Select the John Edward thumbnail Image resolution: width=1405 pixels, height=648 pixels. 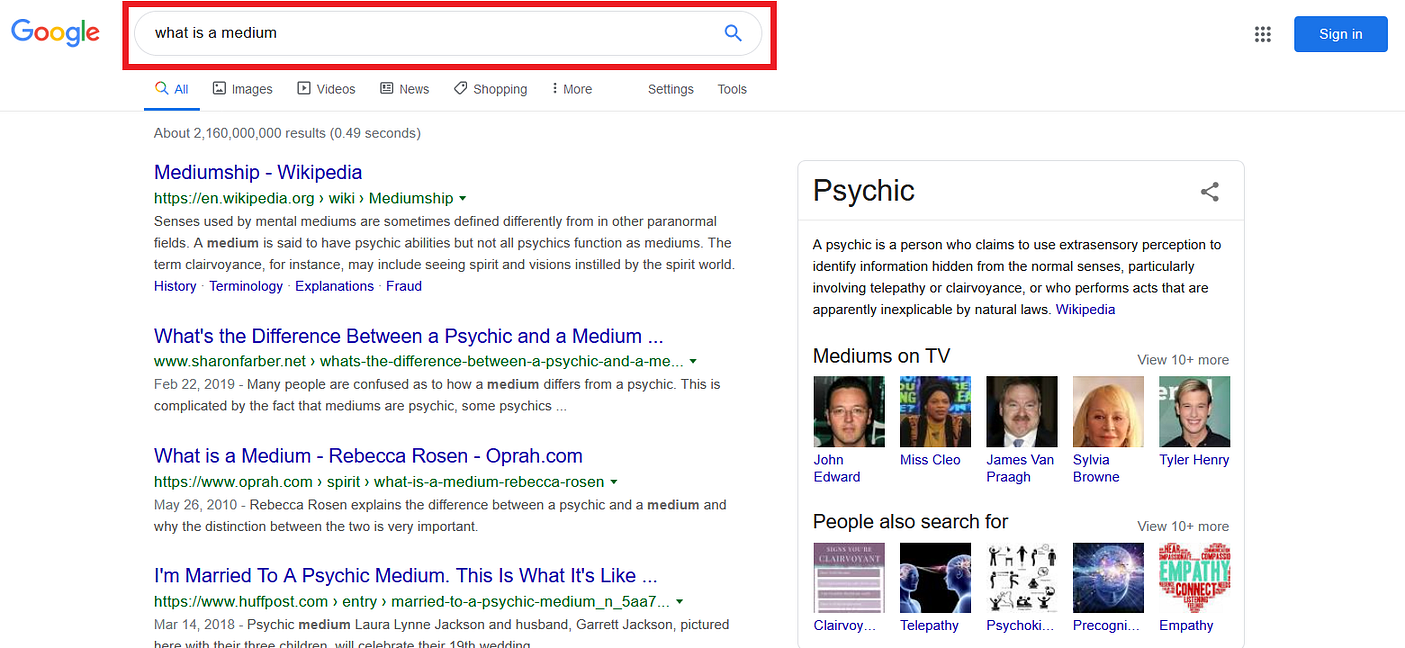(849, 411)
